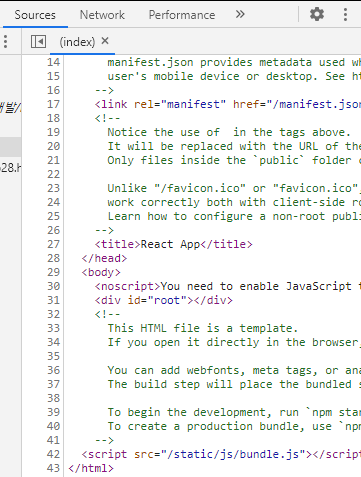Open the Performance tab

click(x=182, y=15)
